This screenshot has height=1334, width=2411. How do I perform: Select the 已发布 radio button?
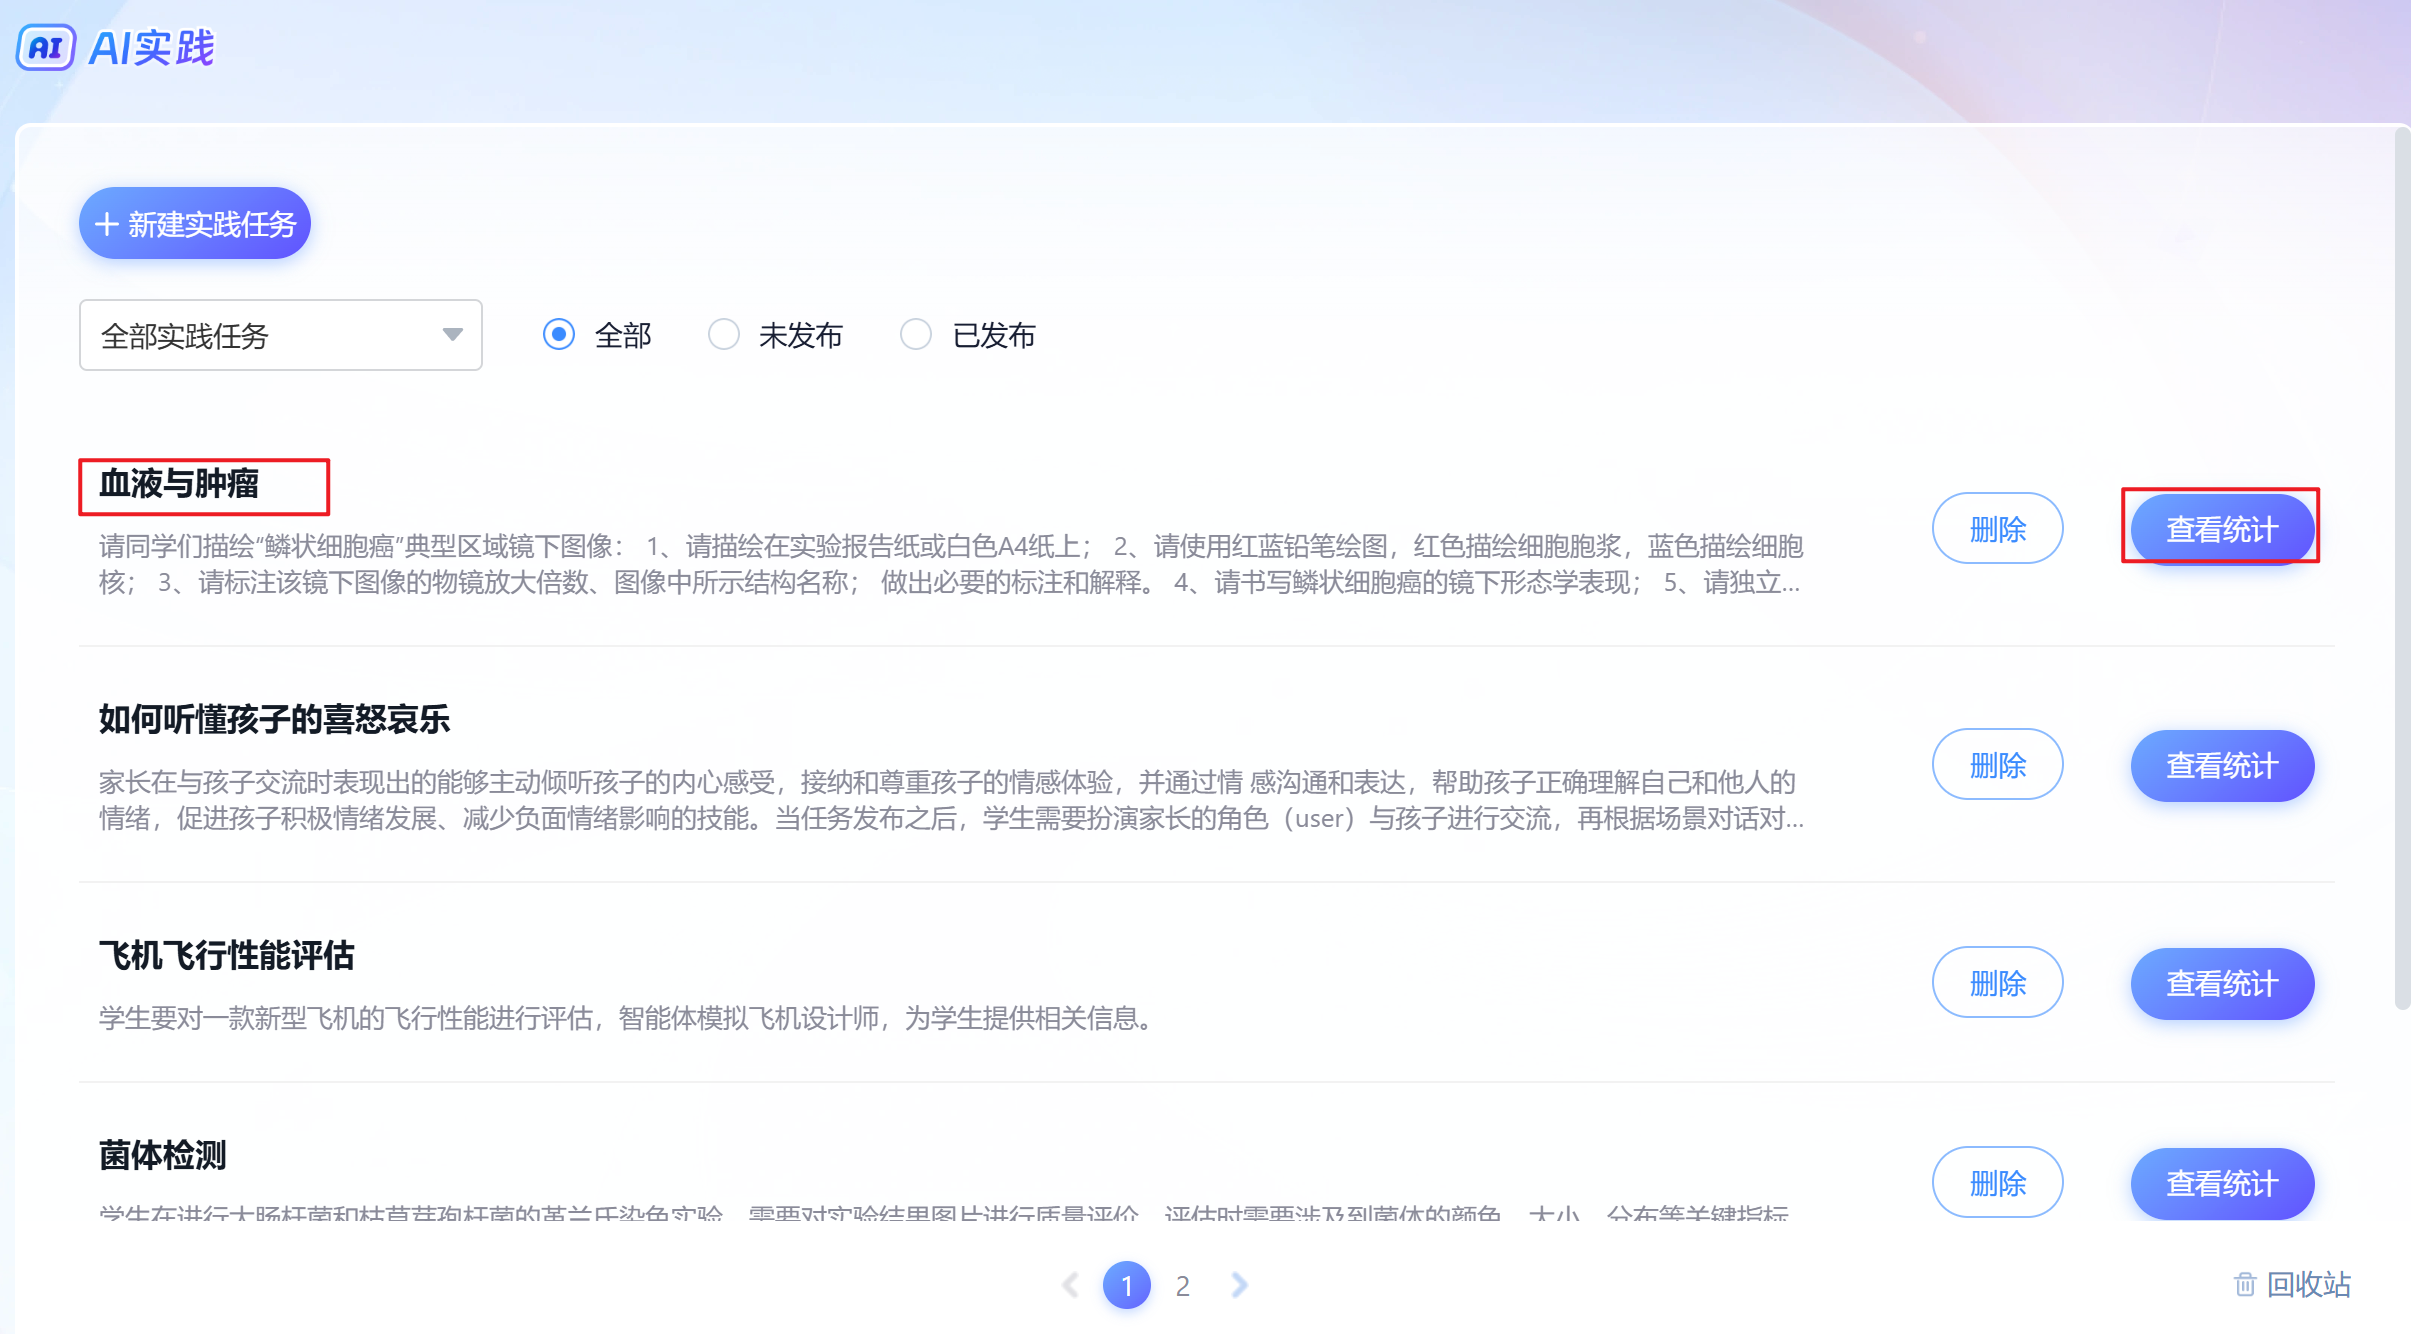click(916, 335)
